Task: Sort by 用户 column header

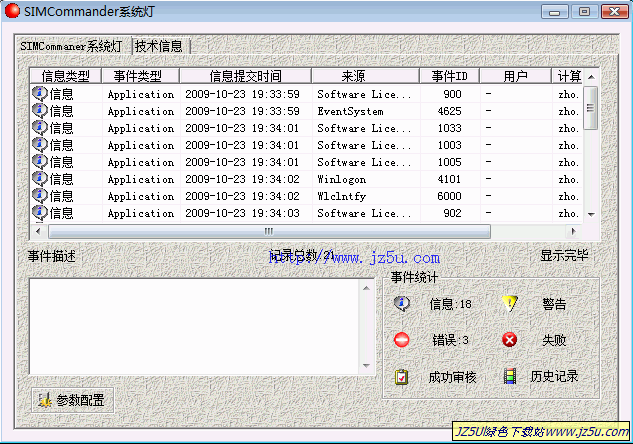Action: click(x=516, y=76)
